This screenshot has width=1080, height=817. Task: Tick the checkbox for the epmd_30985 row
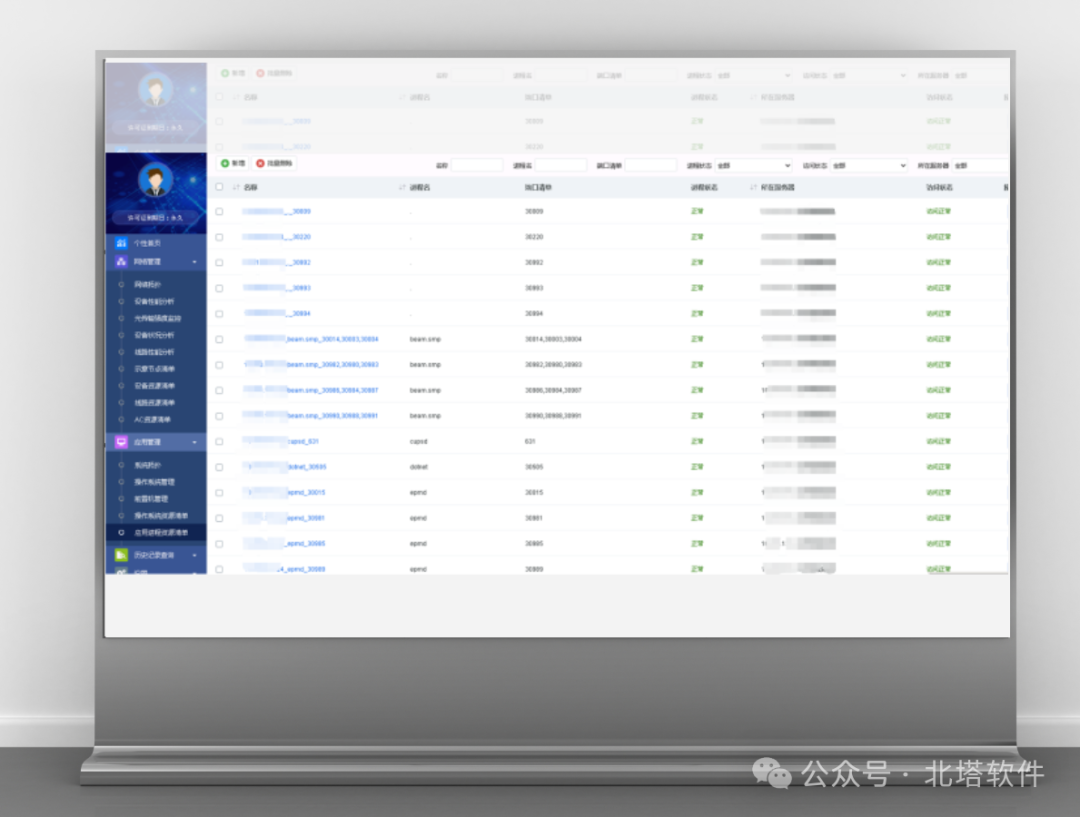tap(219, 544)
